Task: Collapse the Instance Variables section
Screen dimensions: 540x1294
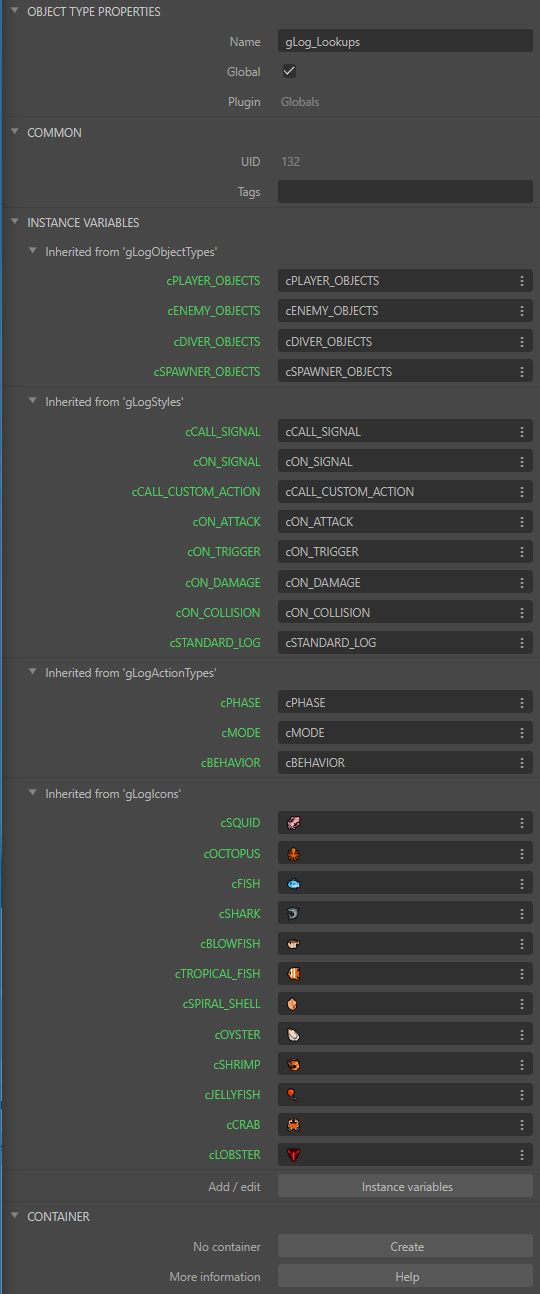Action: coord(14,223)
